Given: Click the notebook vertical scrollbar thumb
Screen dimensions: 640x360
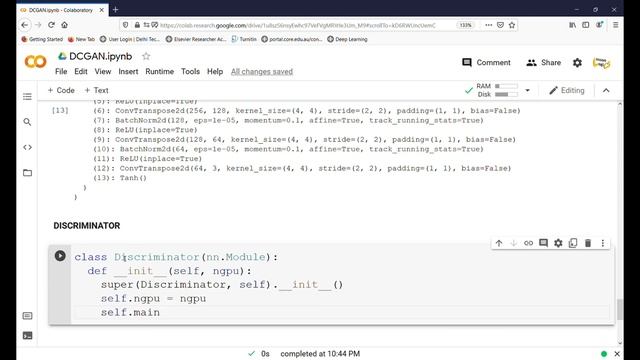Looking at the screenshot, I should (x=620, y=310).
